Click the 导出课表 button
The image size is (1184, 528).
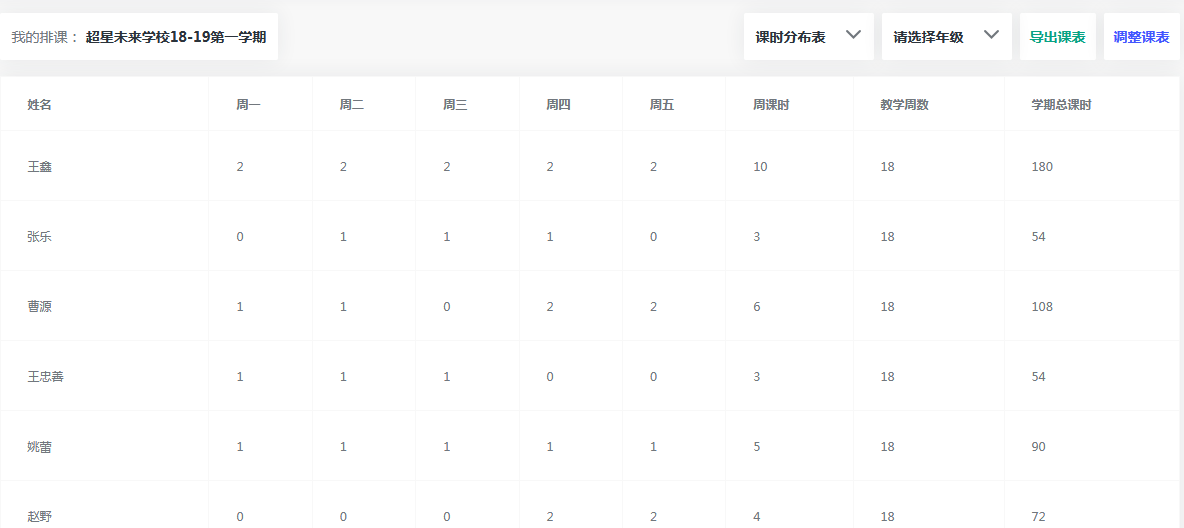tap(1057, 36)
